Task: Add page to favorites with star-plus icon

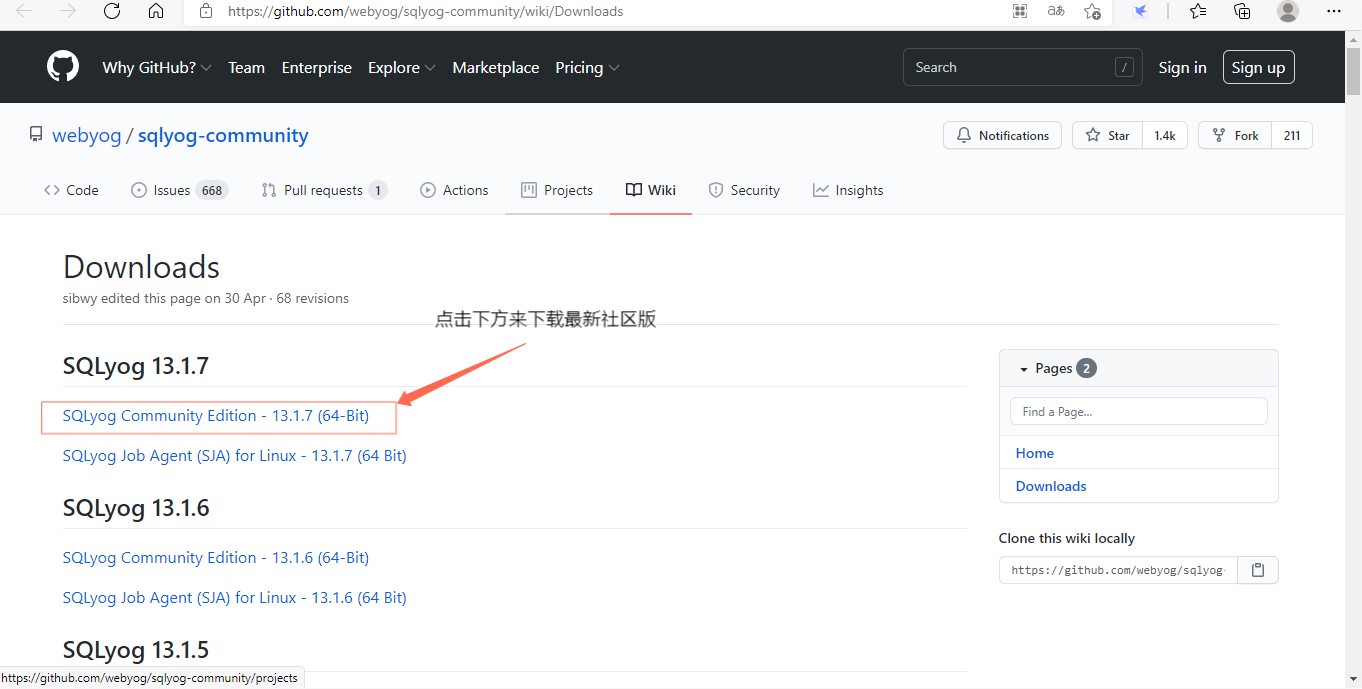Action: (x=1092, y=11)
